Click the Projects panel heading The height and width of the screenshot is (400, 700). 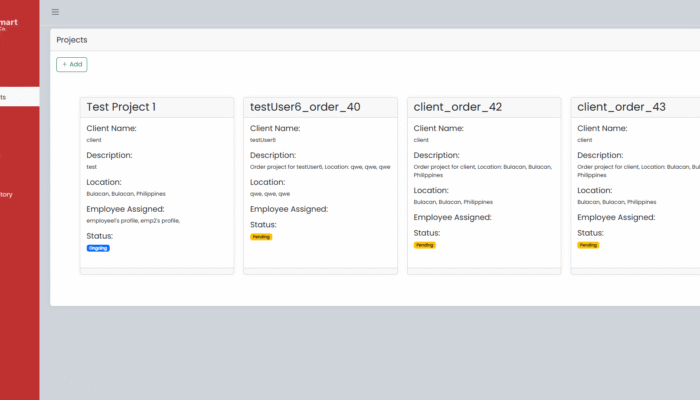(72, 40)
